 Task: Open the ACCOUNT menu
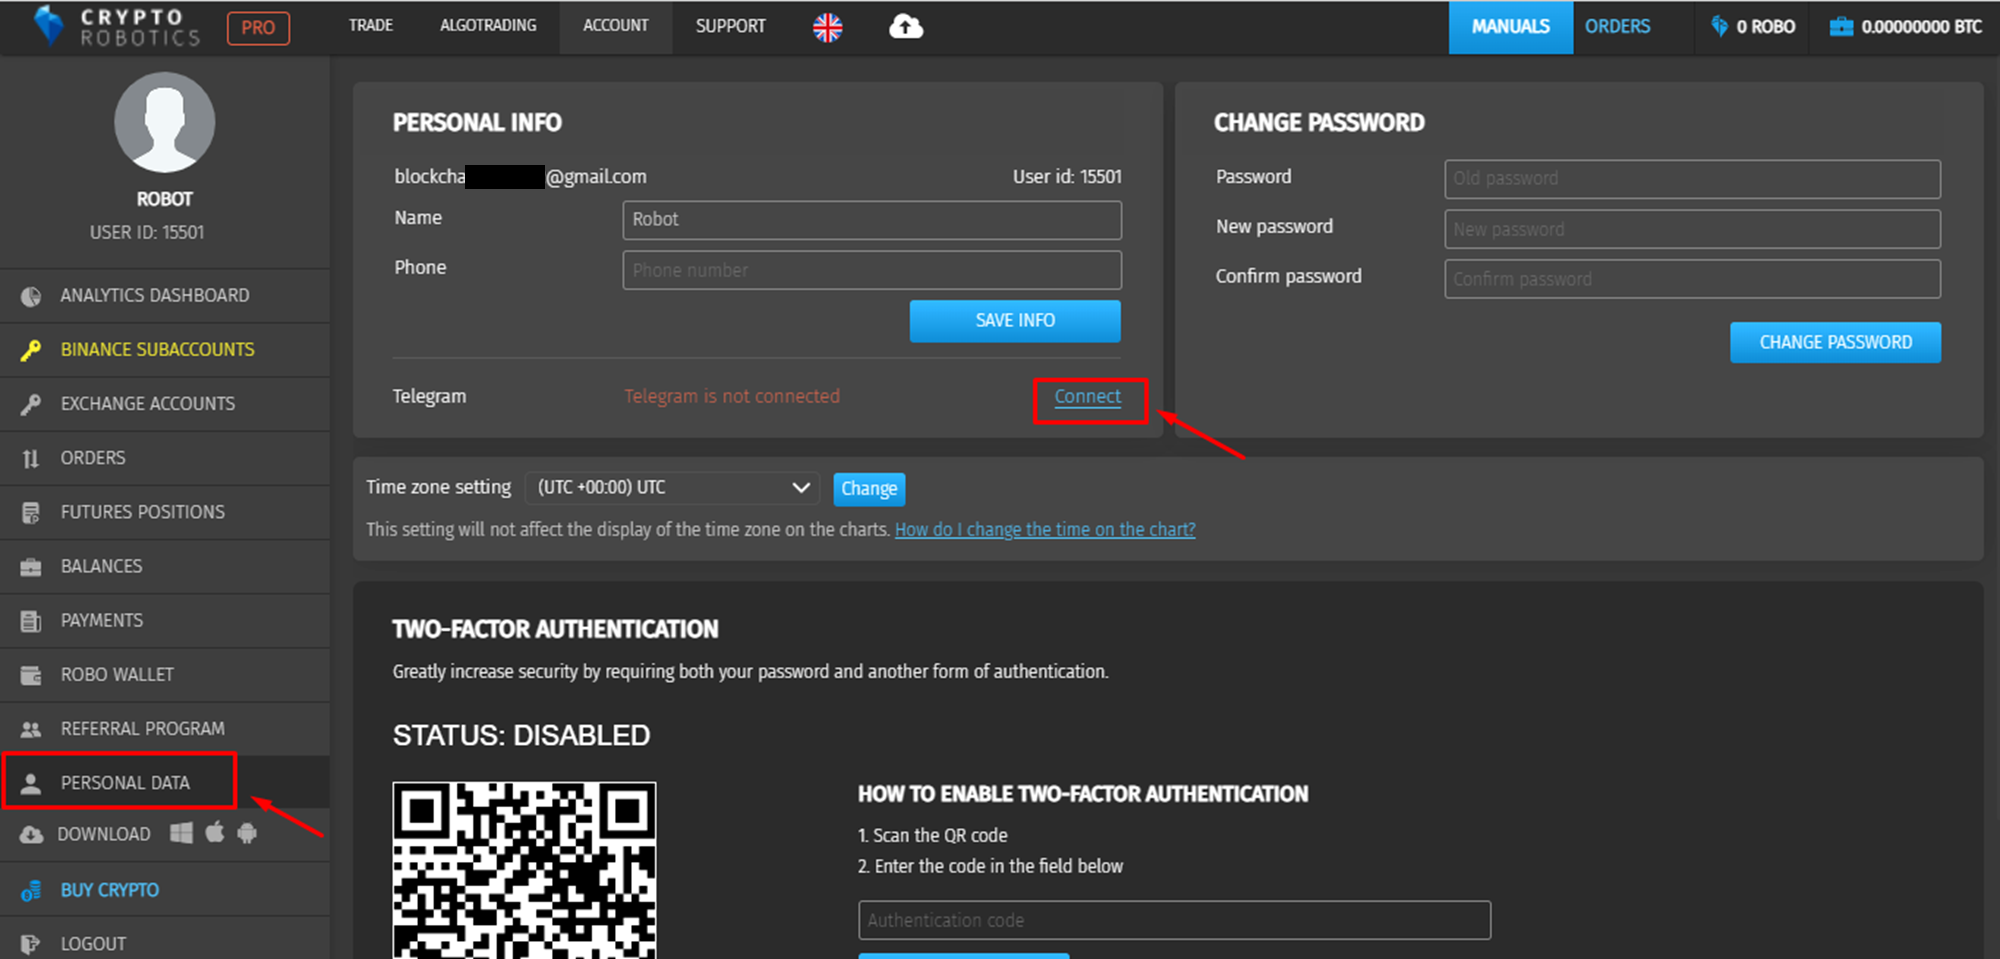point(616,26)
